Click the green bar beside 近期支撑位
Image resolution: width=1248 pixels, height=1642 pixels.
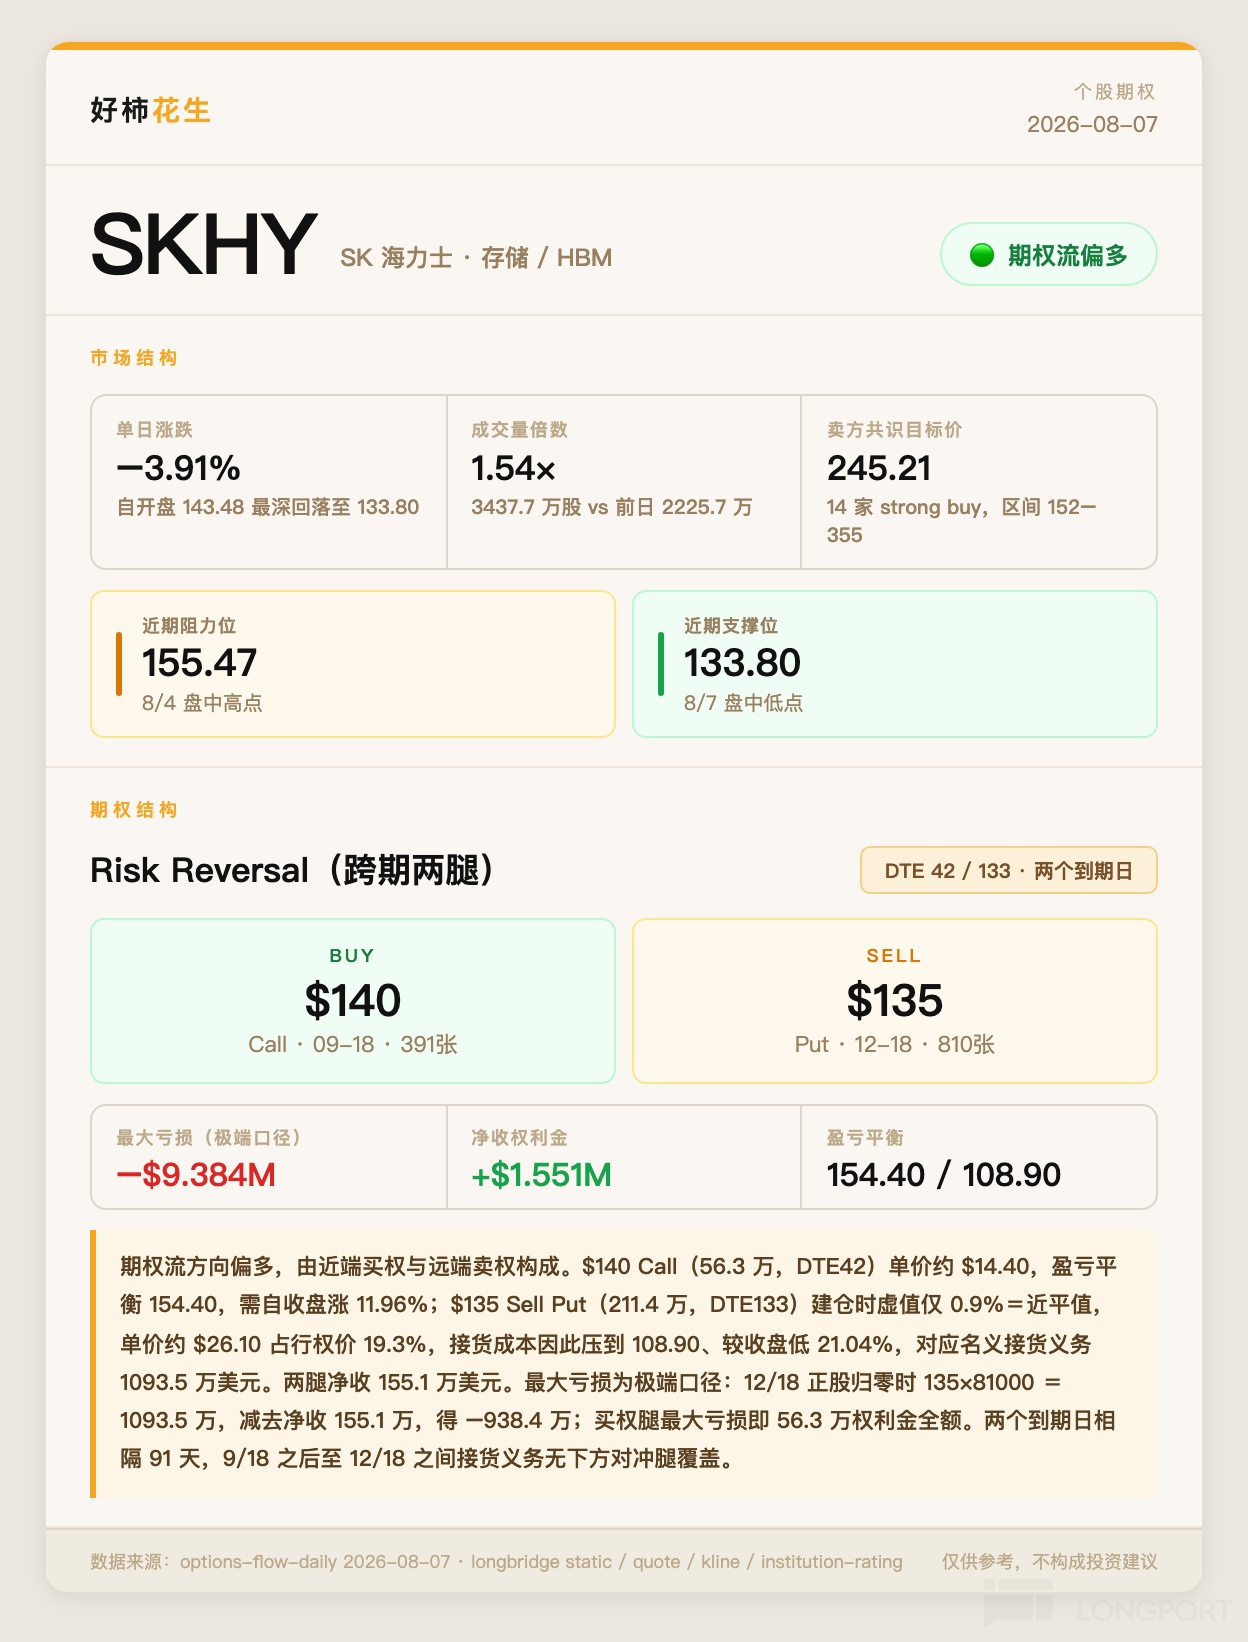point(661,663)
